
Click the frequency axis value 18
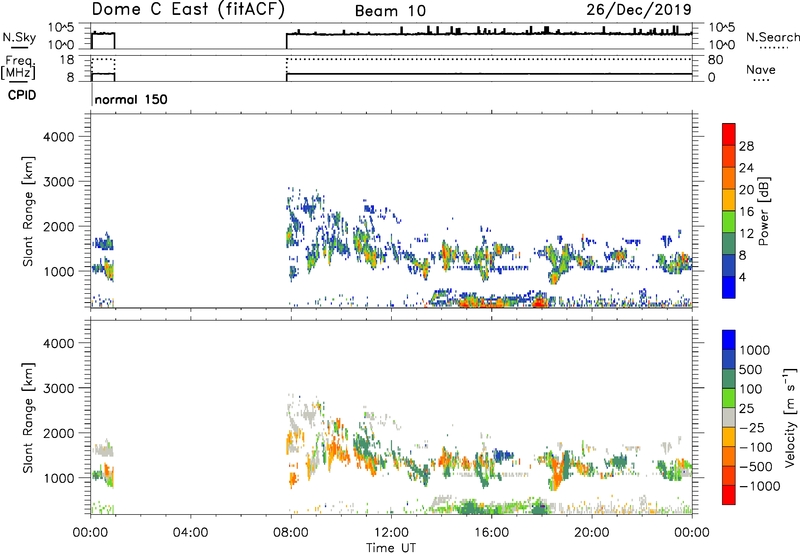click(x=67, y=60)
